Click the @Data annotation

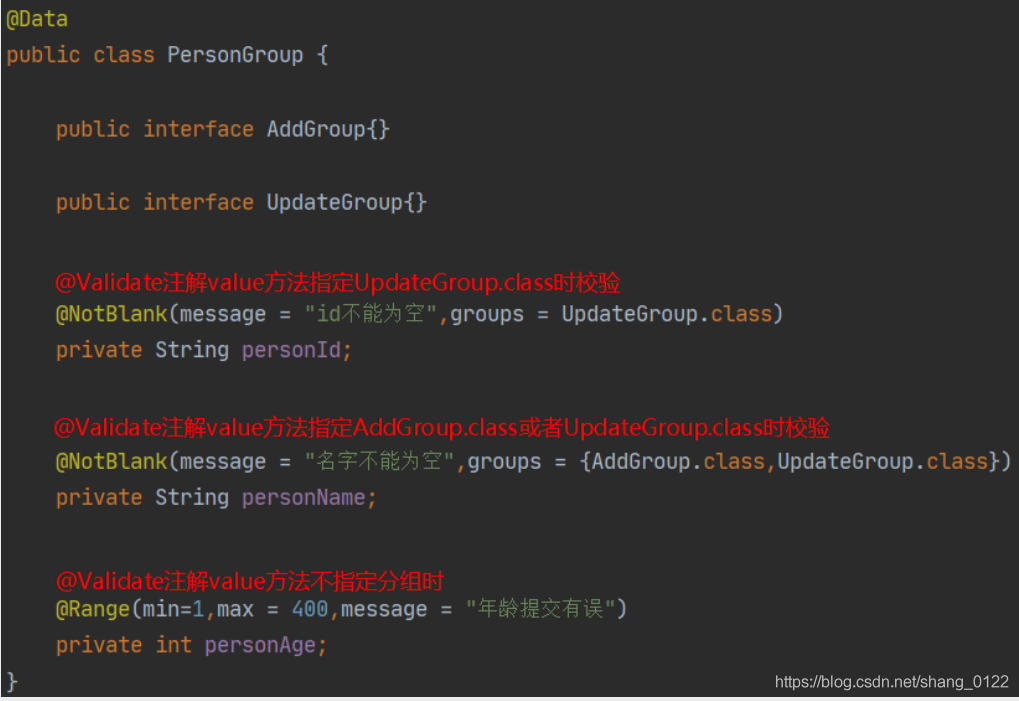tap(37, 19)
